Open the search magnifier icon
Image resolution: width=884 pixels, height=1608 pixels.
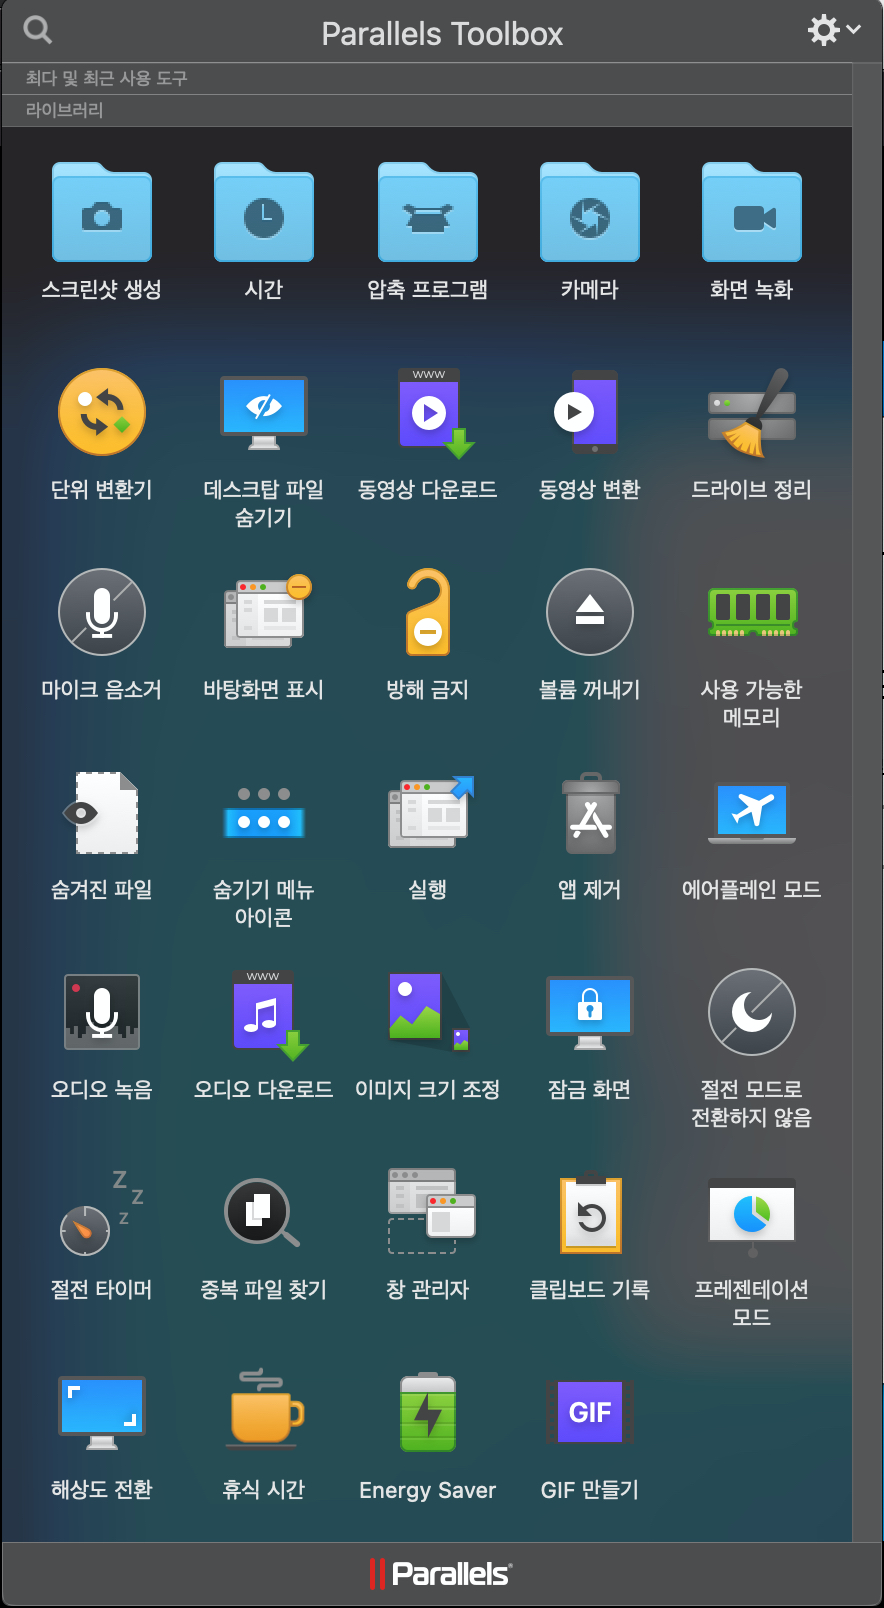(x=37, y=30)
